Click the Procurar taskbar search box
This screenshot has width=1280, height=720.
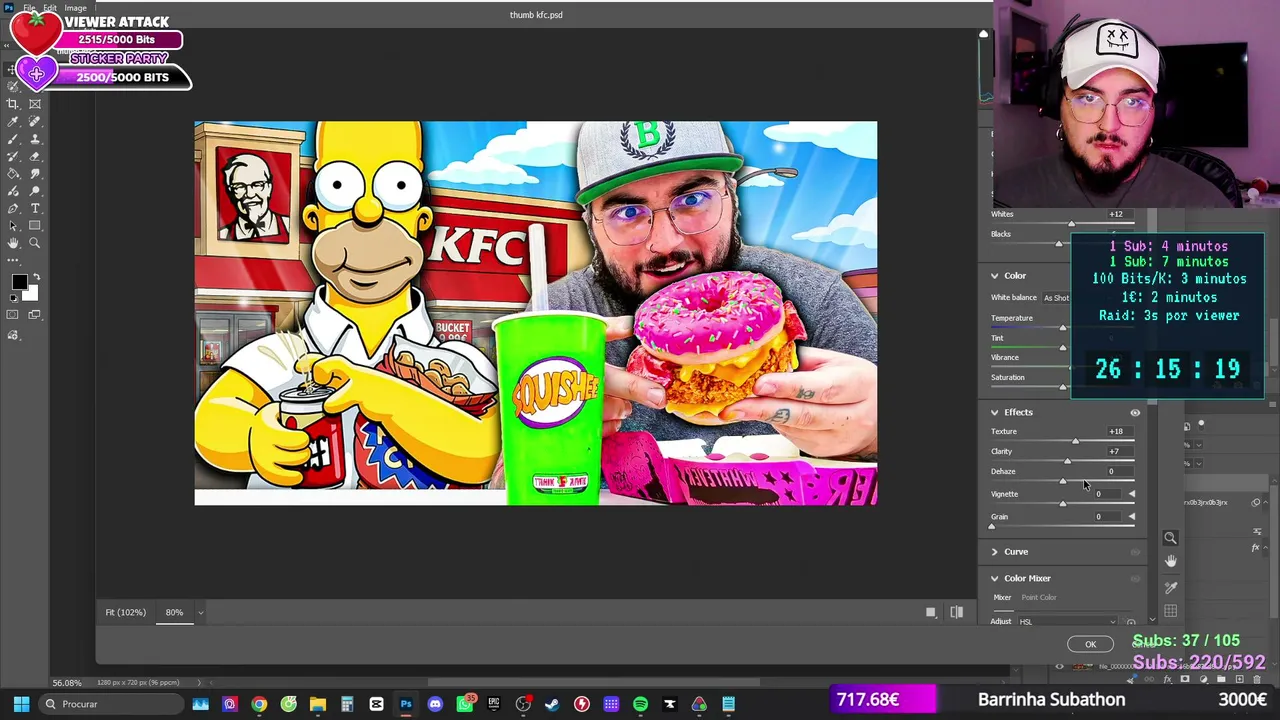point(110,704)
